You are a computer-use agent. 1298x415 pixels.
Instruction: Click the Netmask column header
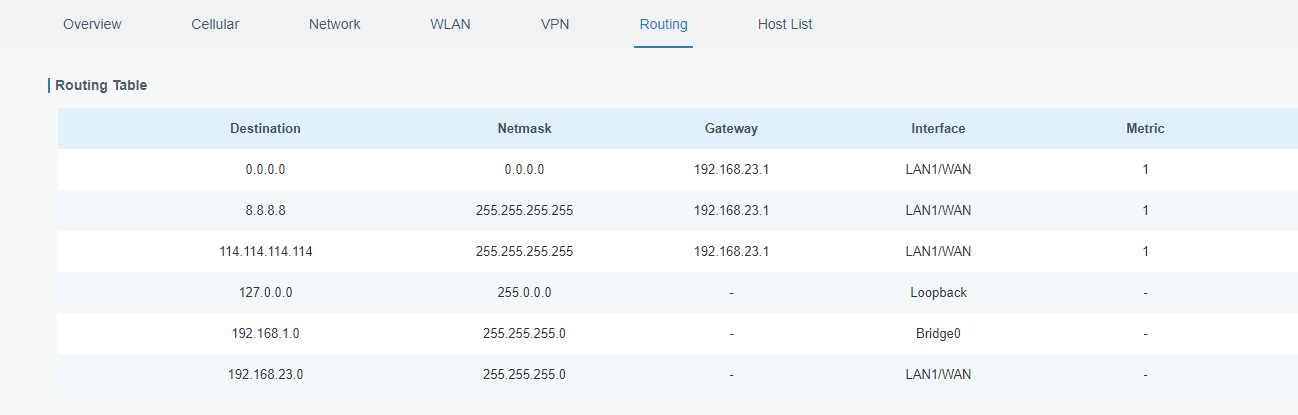click(x=524, y=128)
